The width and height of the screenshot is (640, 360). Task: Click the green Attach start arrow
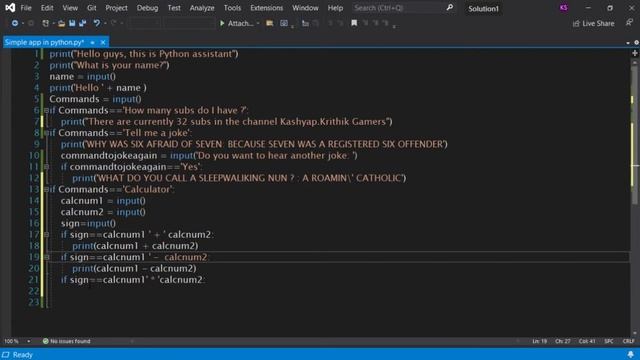[x=222, y=24]
